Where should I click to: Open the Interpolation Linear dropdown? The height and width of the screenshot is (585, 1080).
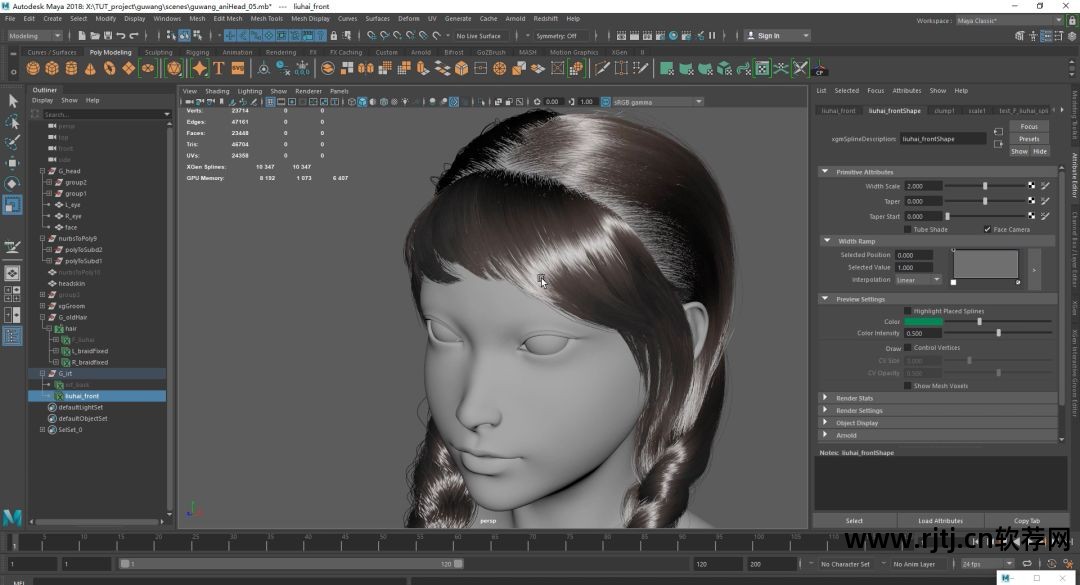click(917, 280)
